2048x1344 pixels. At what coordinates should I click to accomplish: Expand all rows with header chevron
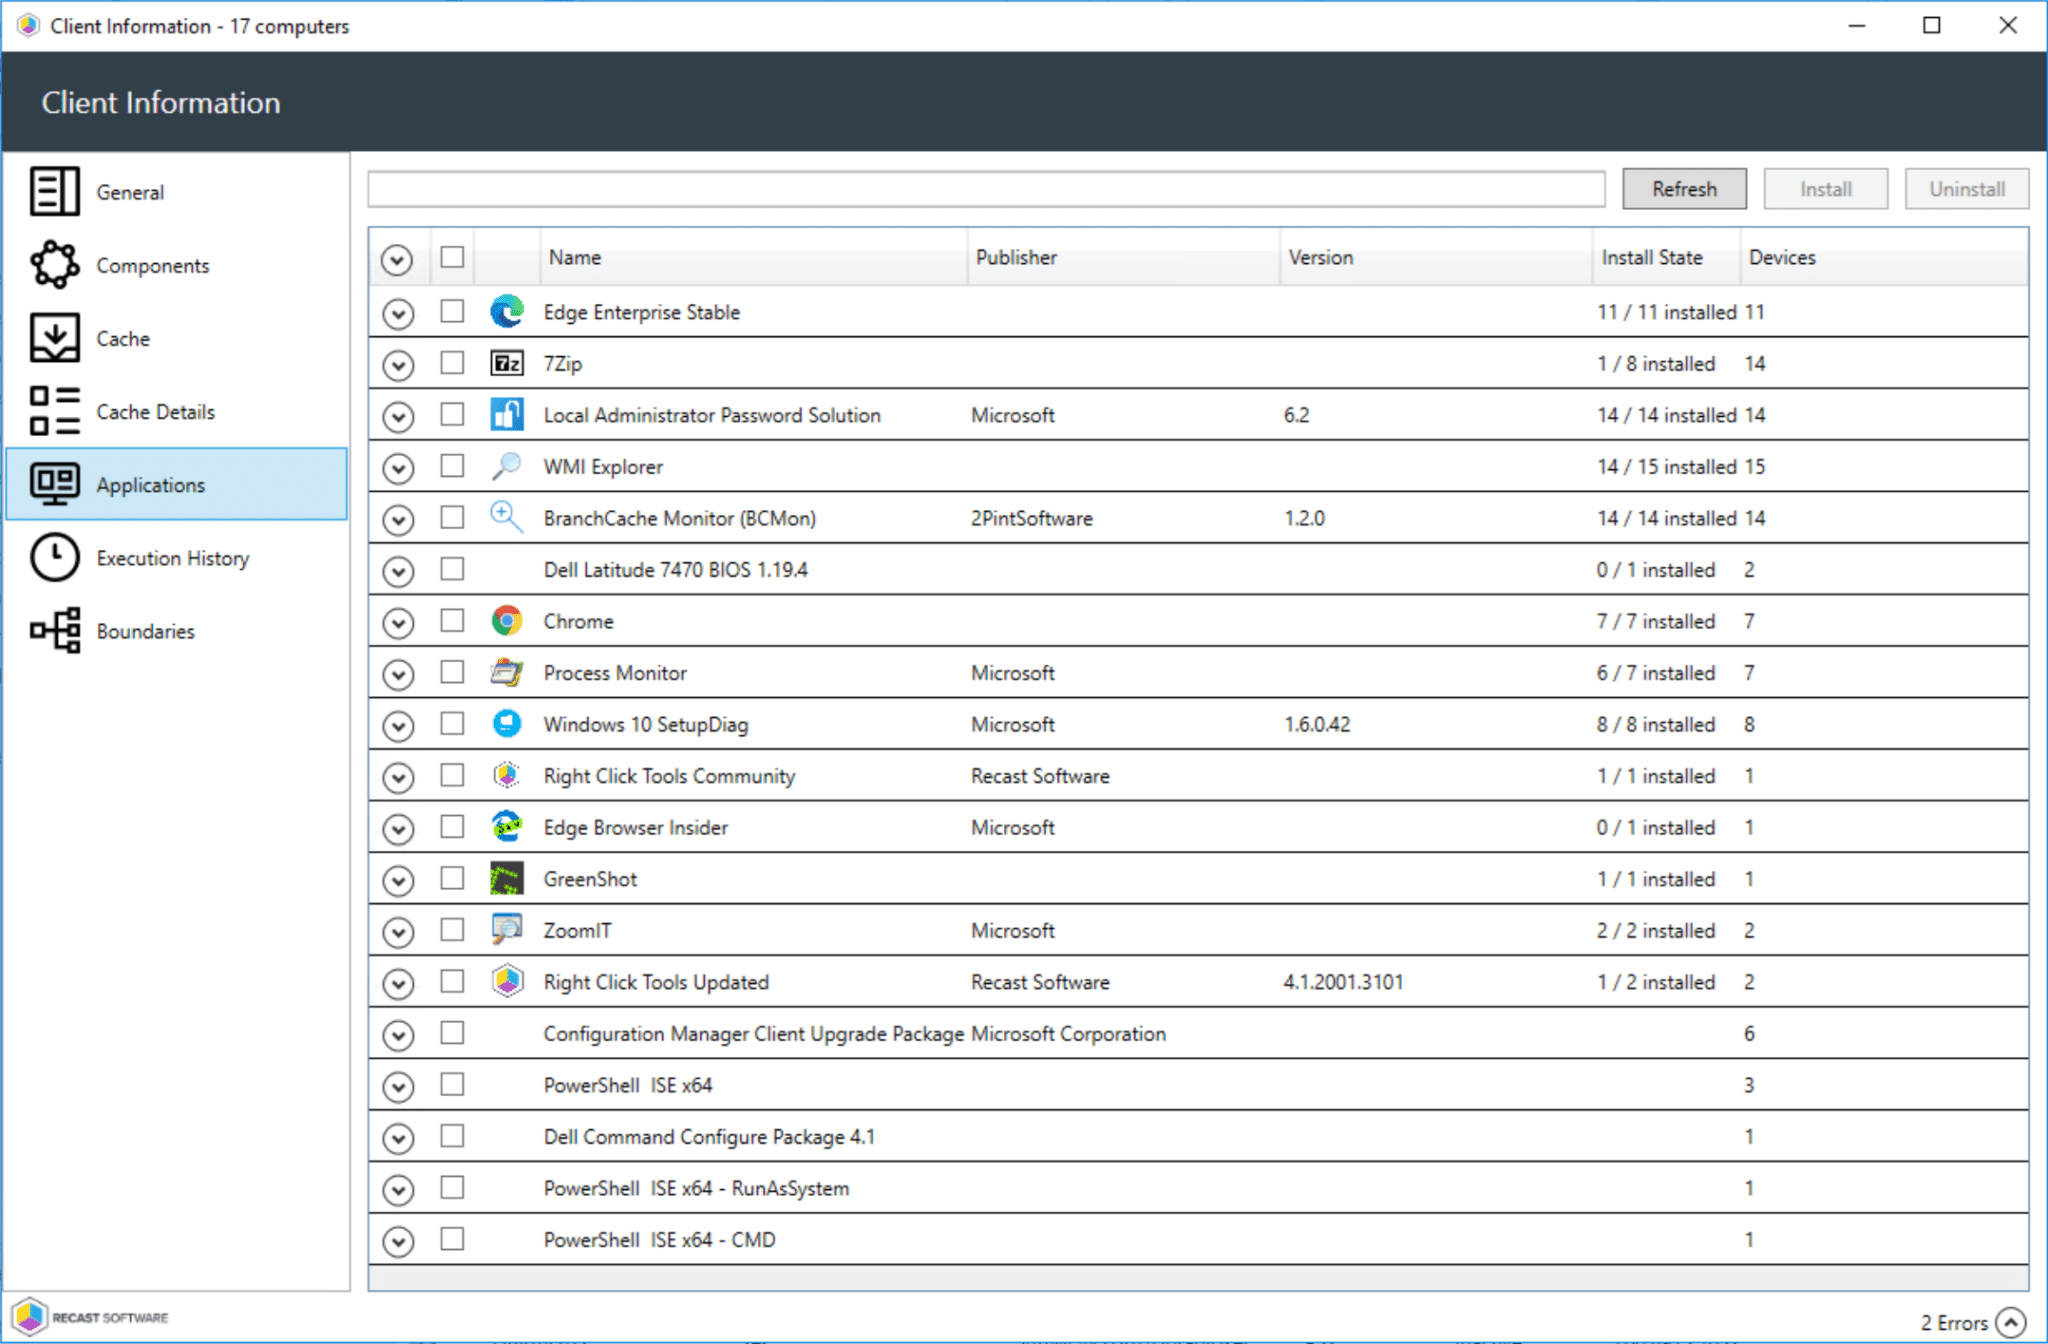pos(397,260)
